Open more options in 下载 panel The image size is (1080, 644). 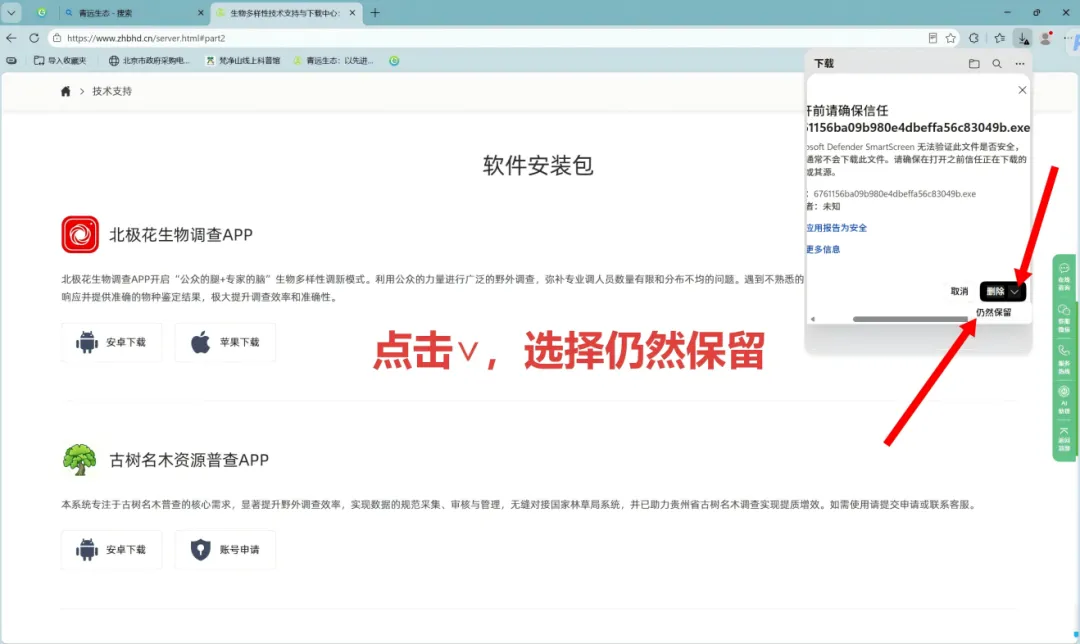(1019, 63)
